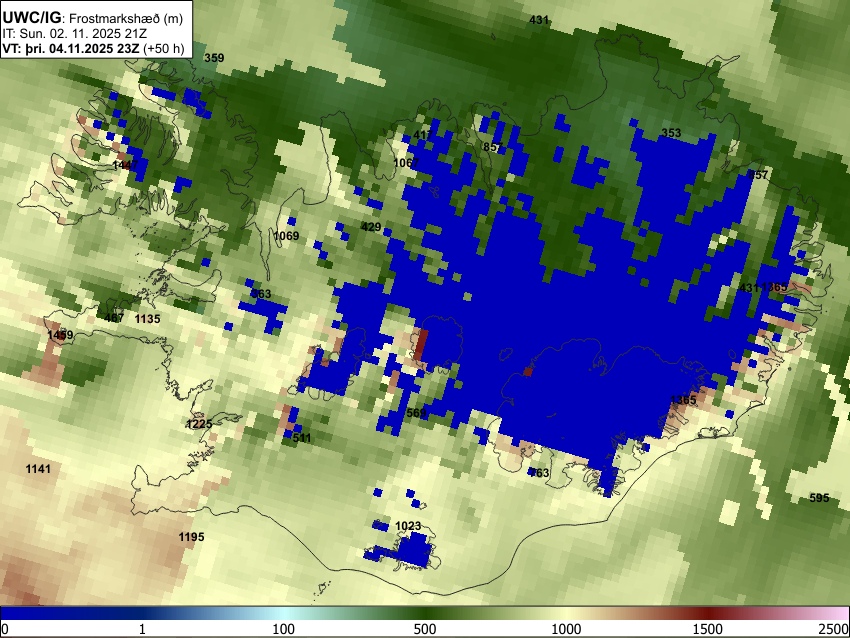
Task: Click the color scale label '2500'
Action: (x=834, y=629)
